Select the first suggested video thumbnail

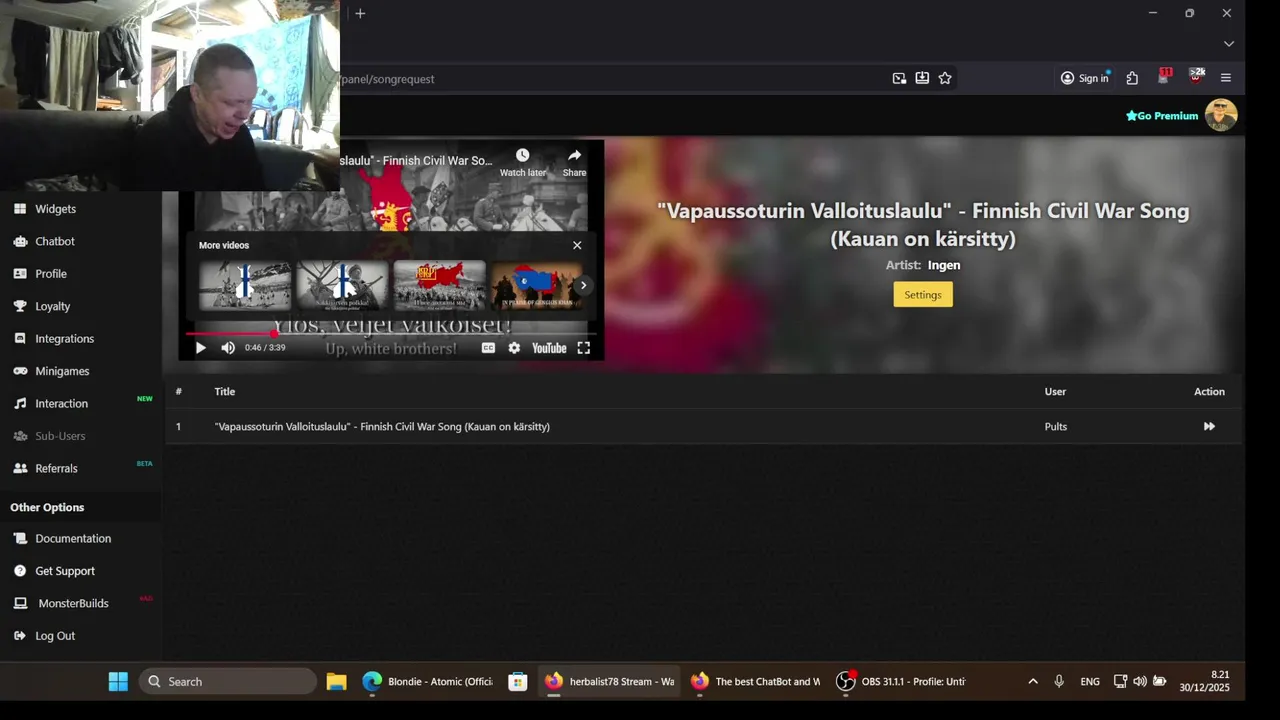[245, 286]
